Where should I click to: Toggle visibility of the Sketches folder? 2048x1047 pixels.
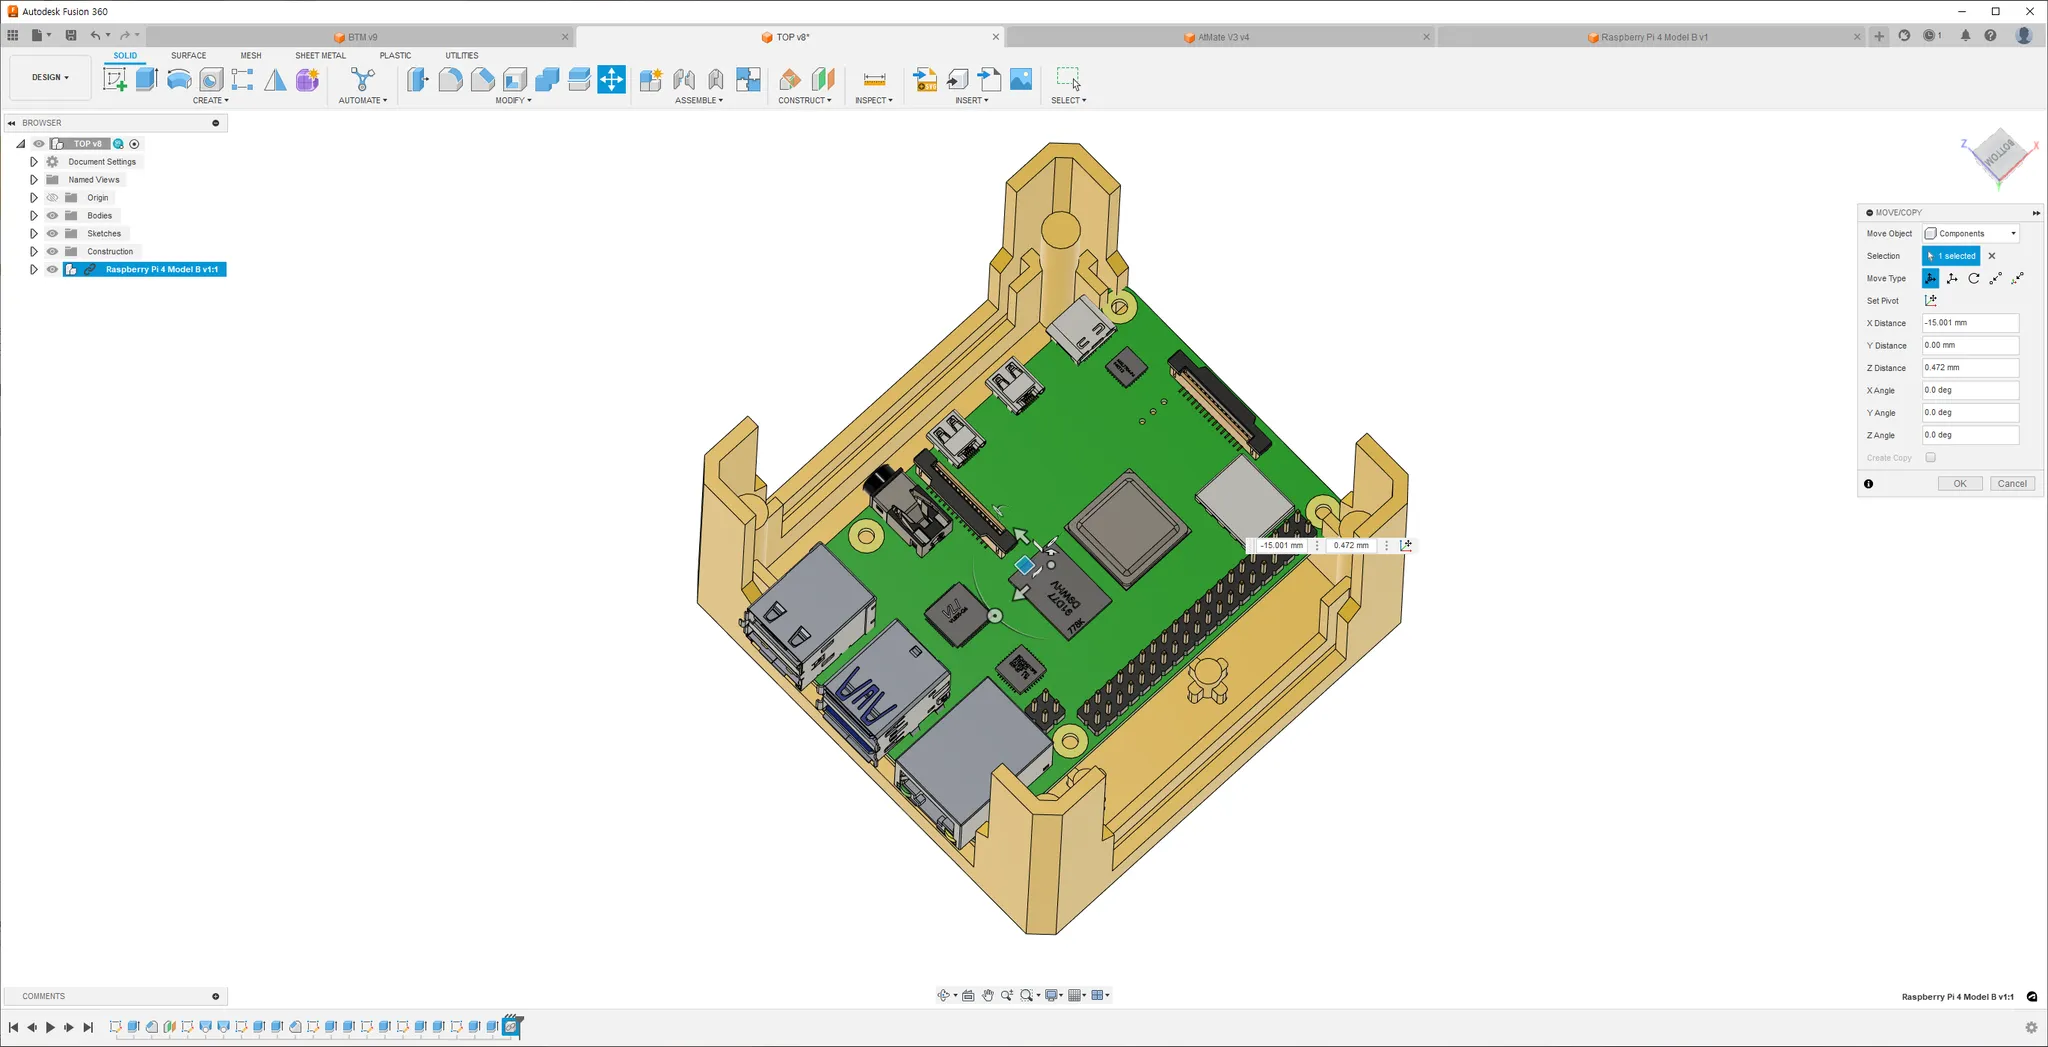53,234
